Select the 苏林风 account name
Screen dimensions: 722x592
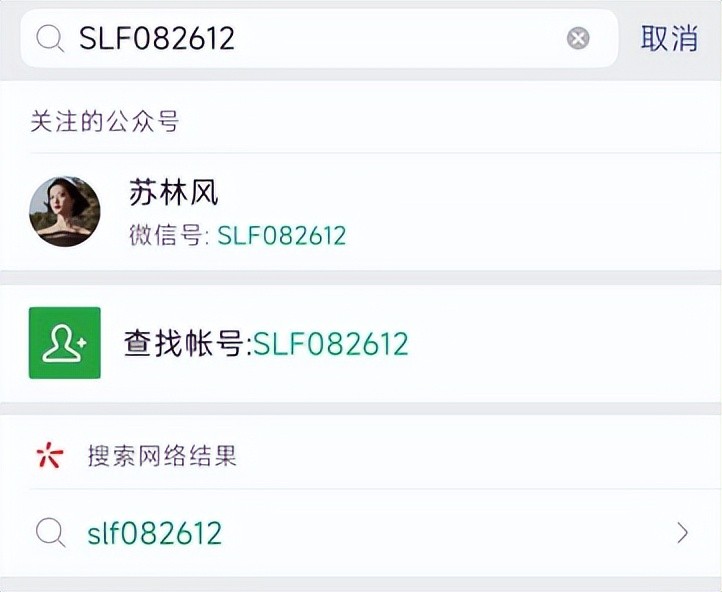pos(173,191)
